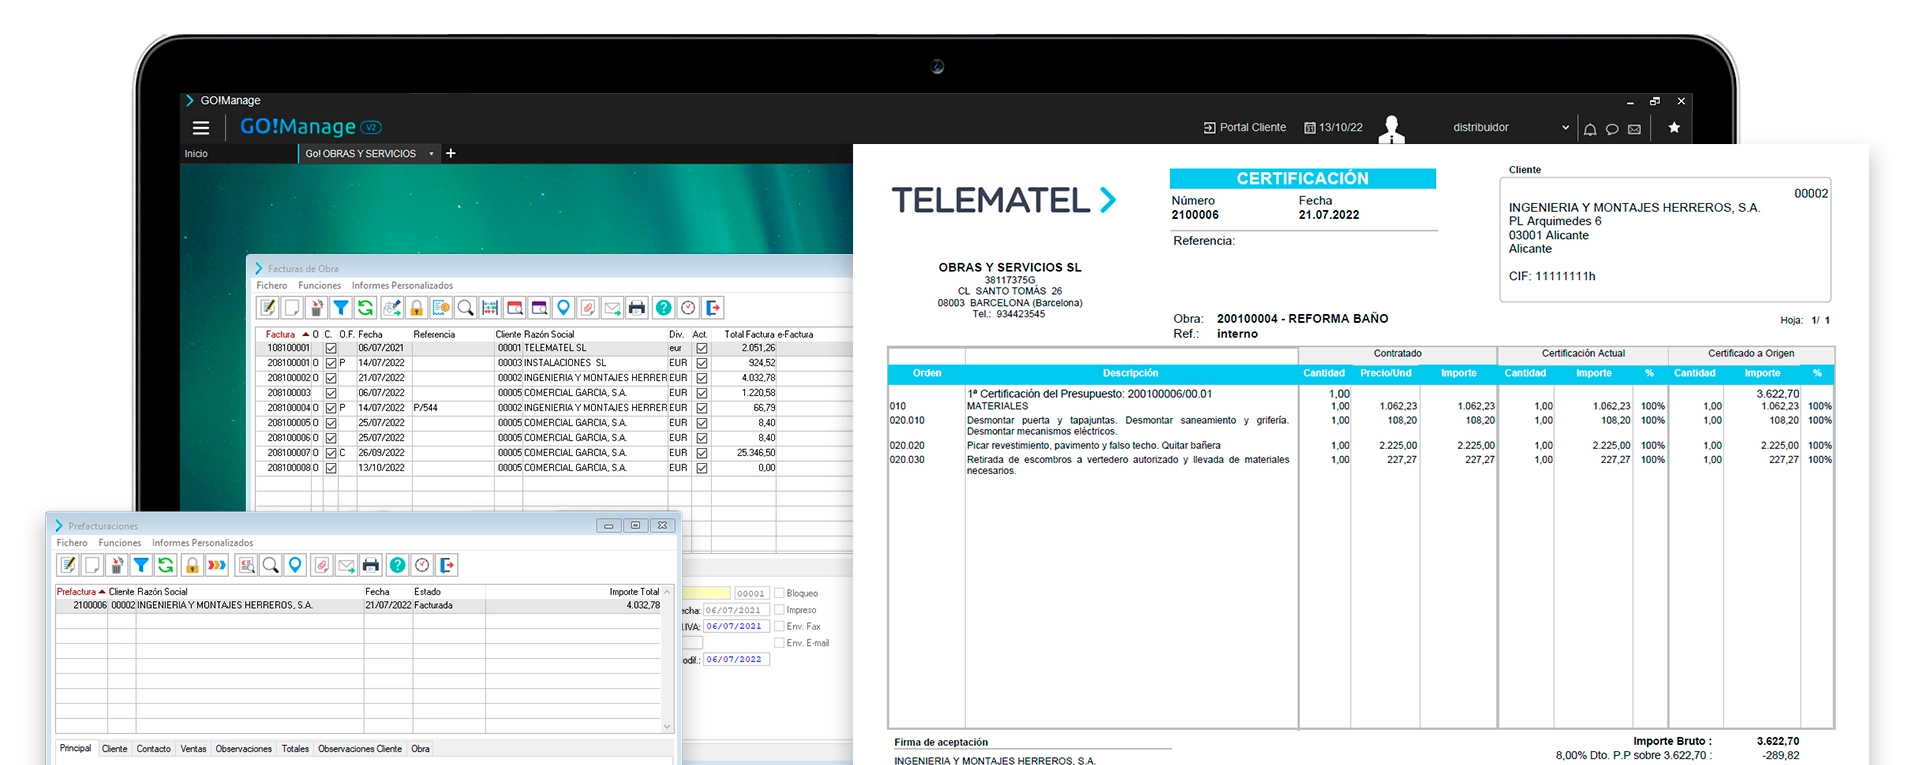Viewport: 1920px width, 765px height.
Task: Click exit door icon in Prefacturaciones
Action: point(447,565)
